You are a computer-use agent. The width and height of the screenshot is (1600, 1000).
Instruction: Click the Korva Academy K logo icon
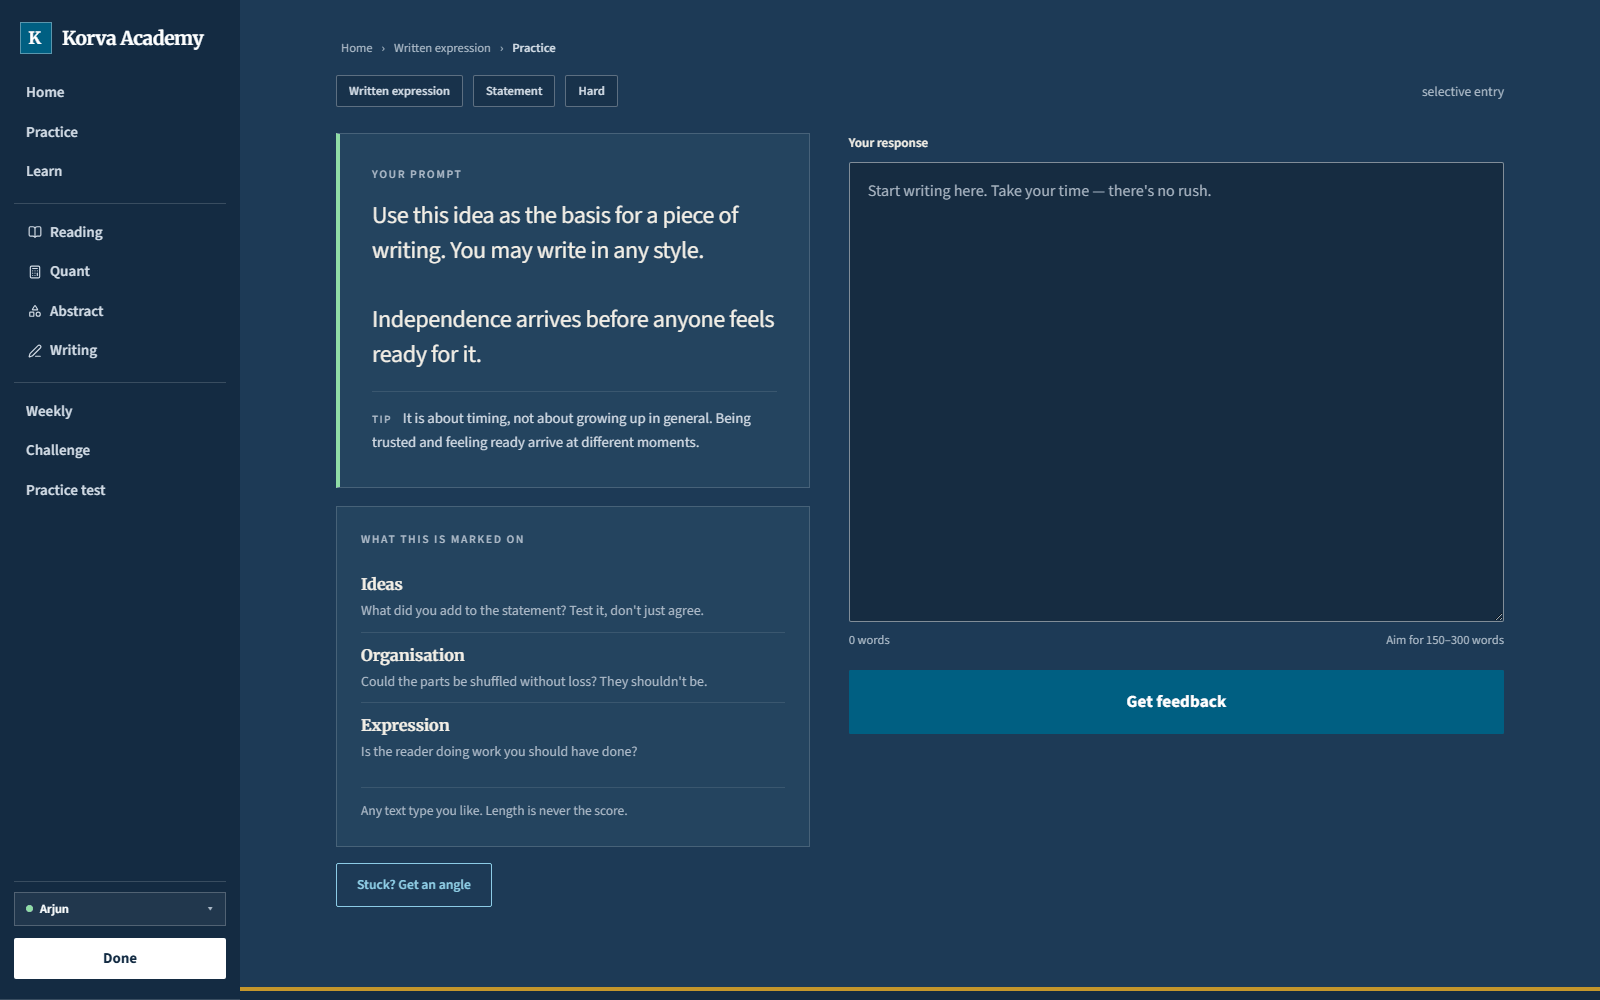pos(35,38)
